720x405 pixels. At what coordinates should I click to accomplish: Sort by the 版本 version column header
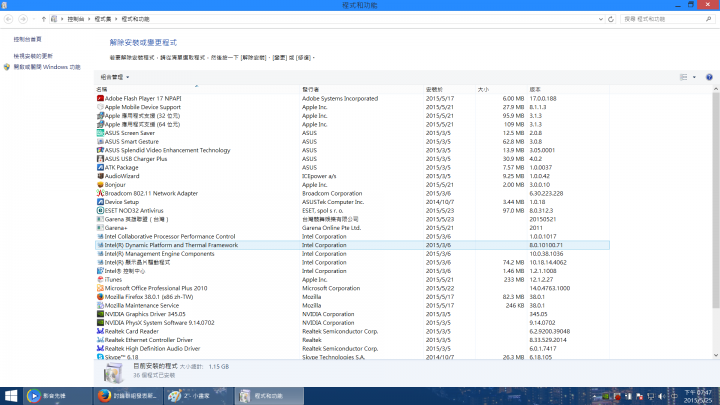568,90
